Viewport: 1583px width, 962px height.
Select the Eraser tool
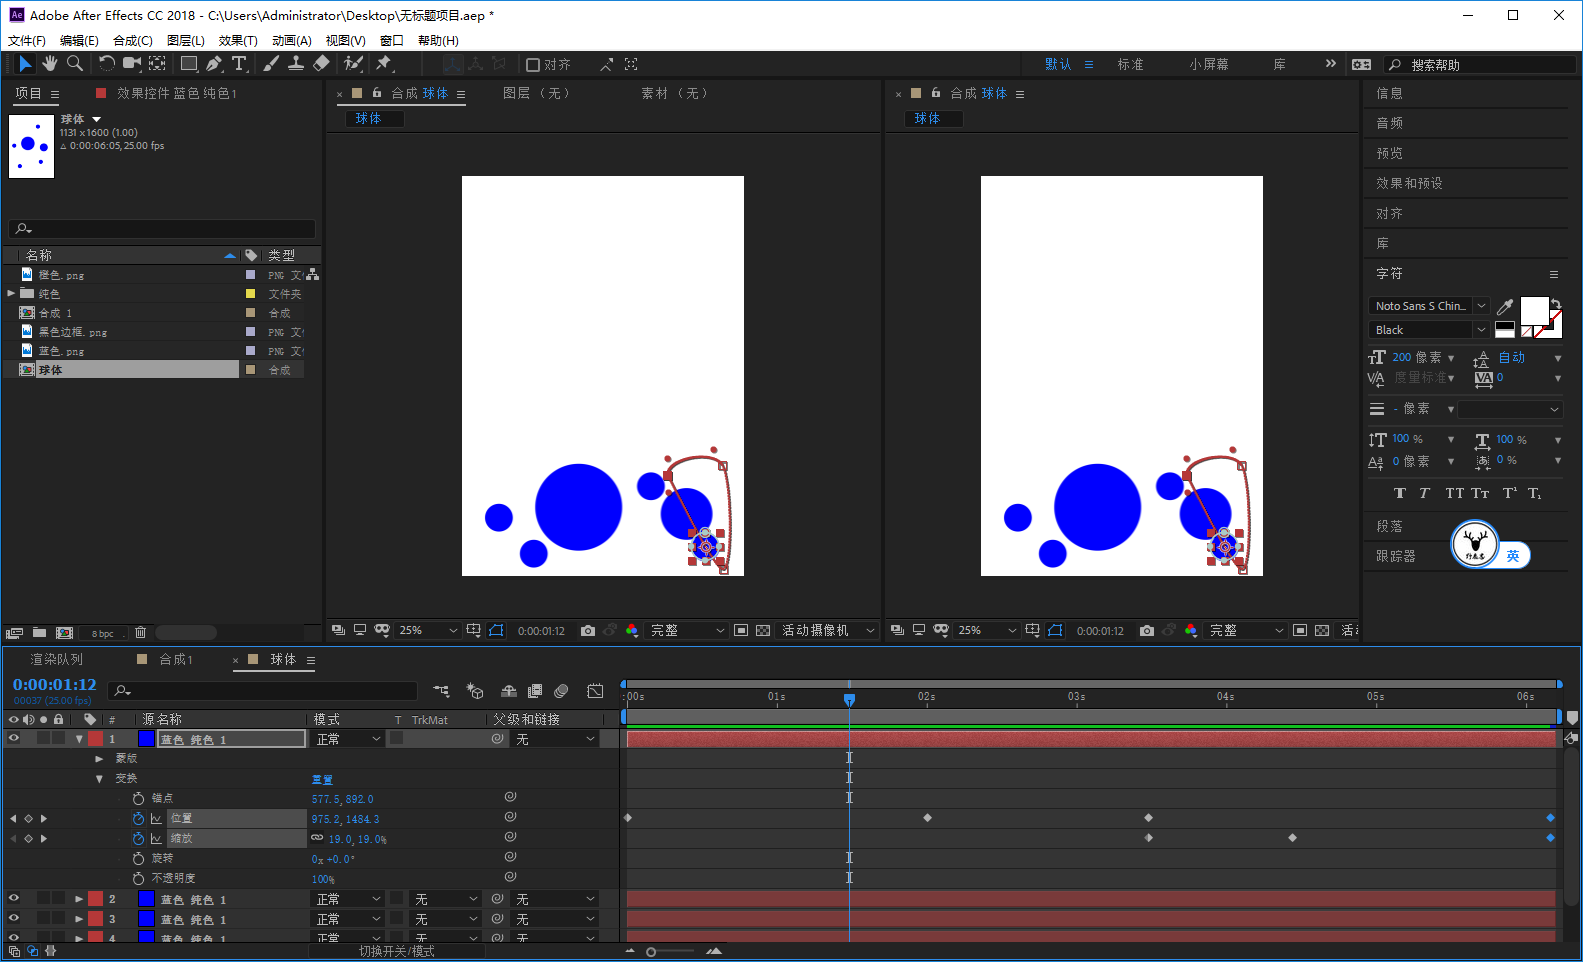click(321, 63)
